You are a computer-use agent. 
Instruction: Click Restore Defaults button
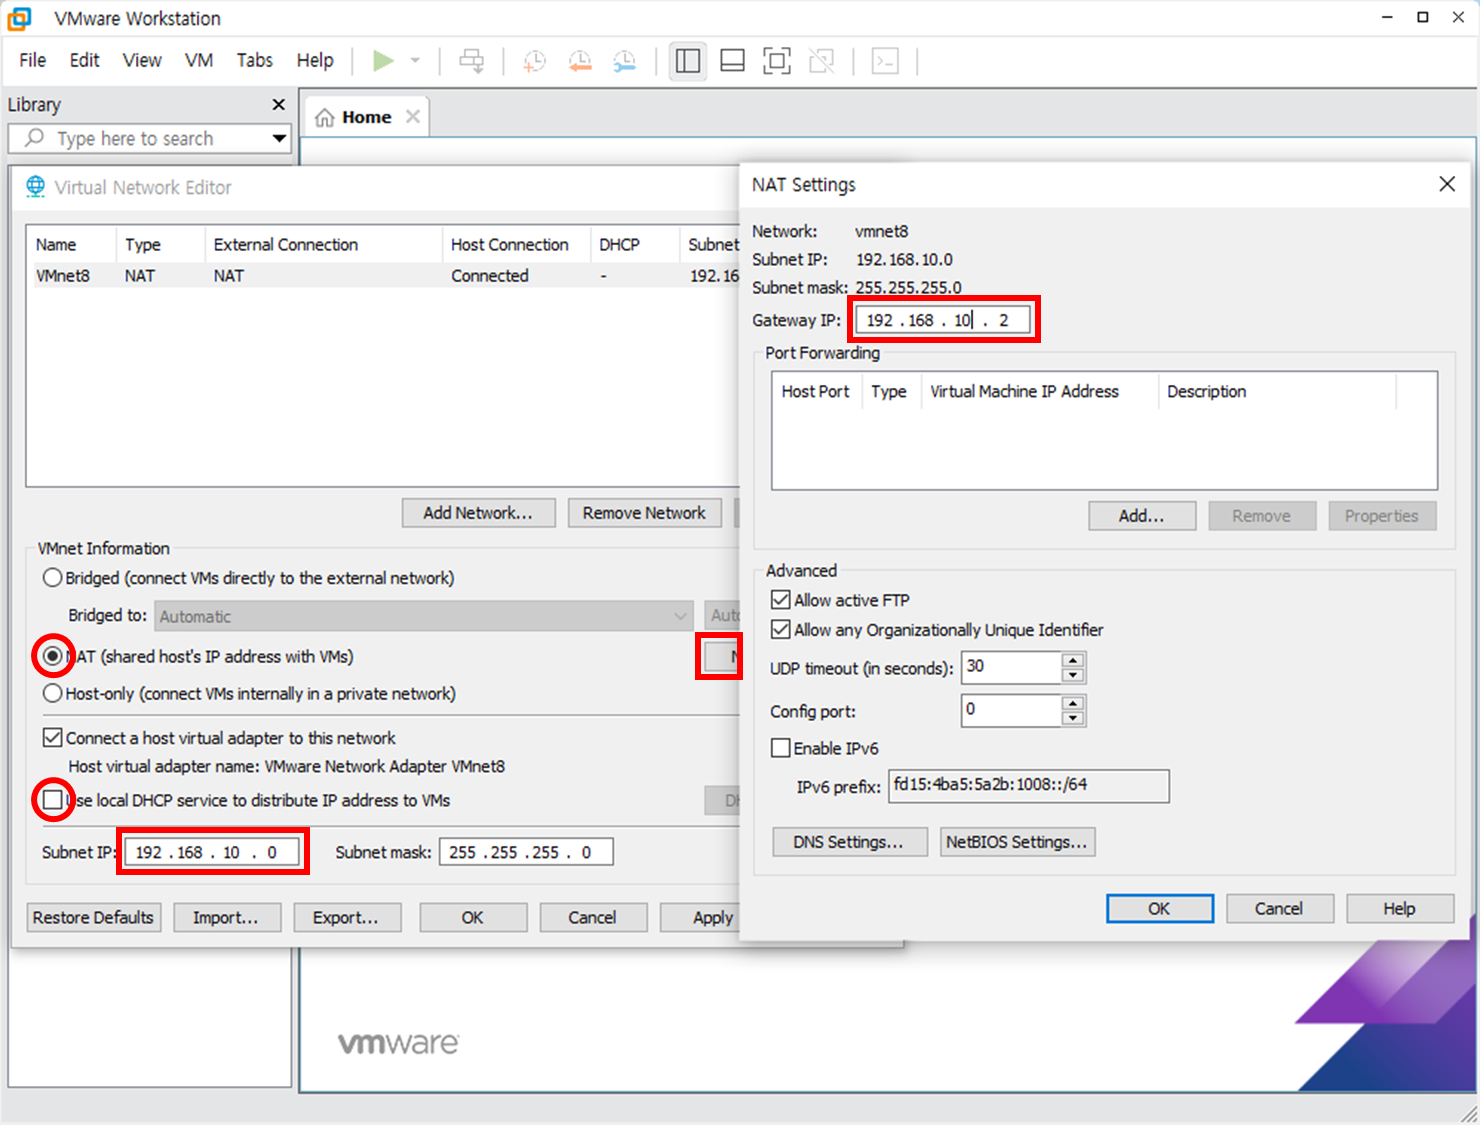(x=93, y=917)
